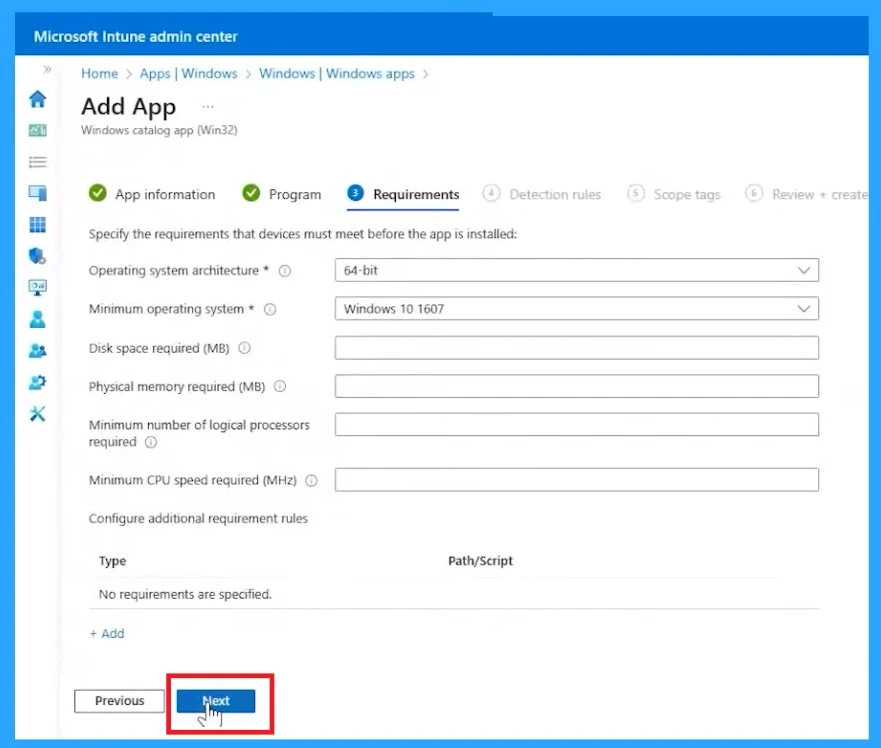
Task: Show info for Minimum operating system
Action: 270,309
